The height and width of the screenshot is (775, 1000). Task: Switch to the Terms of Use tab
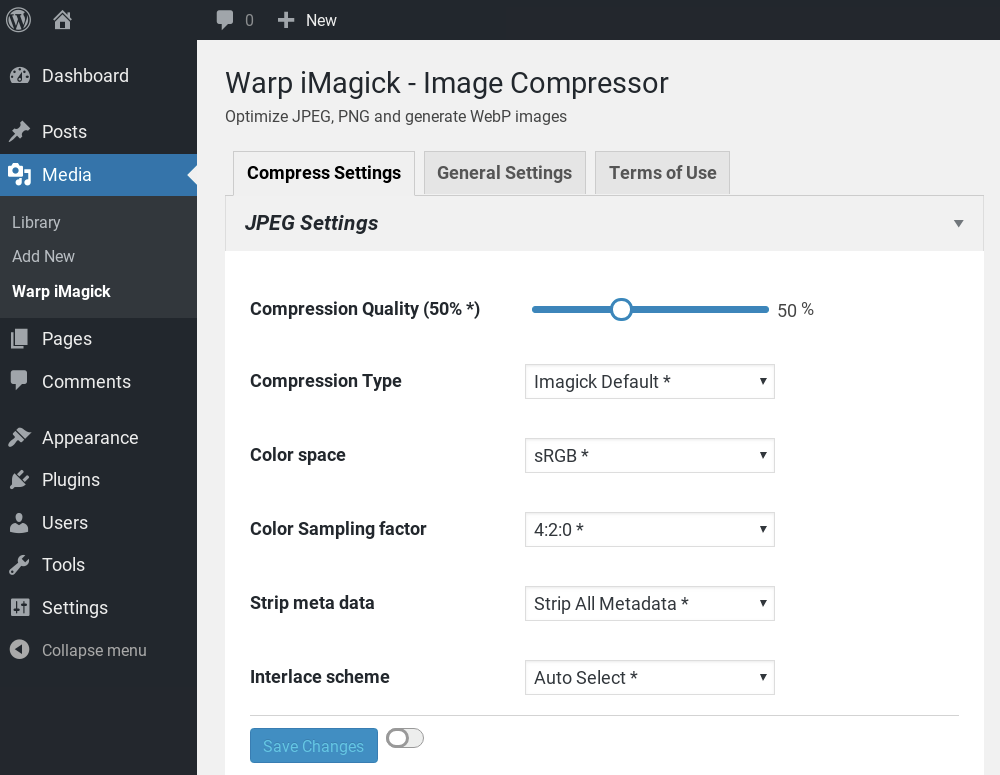(662, 173)
